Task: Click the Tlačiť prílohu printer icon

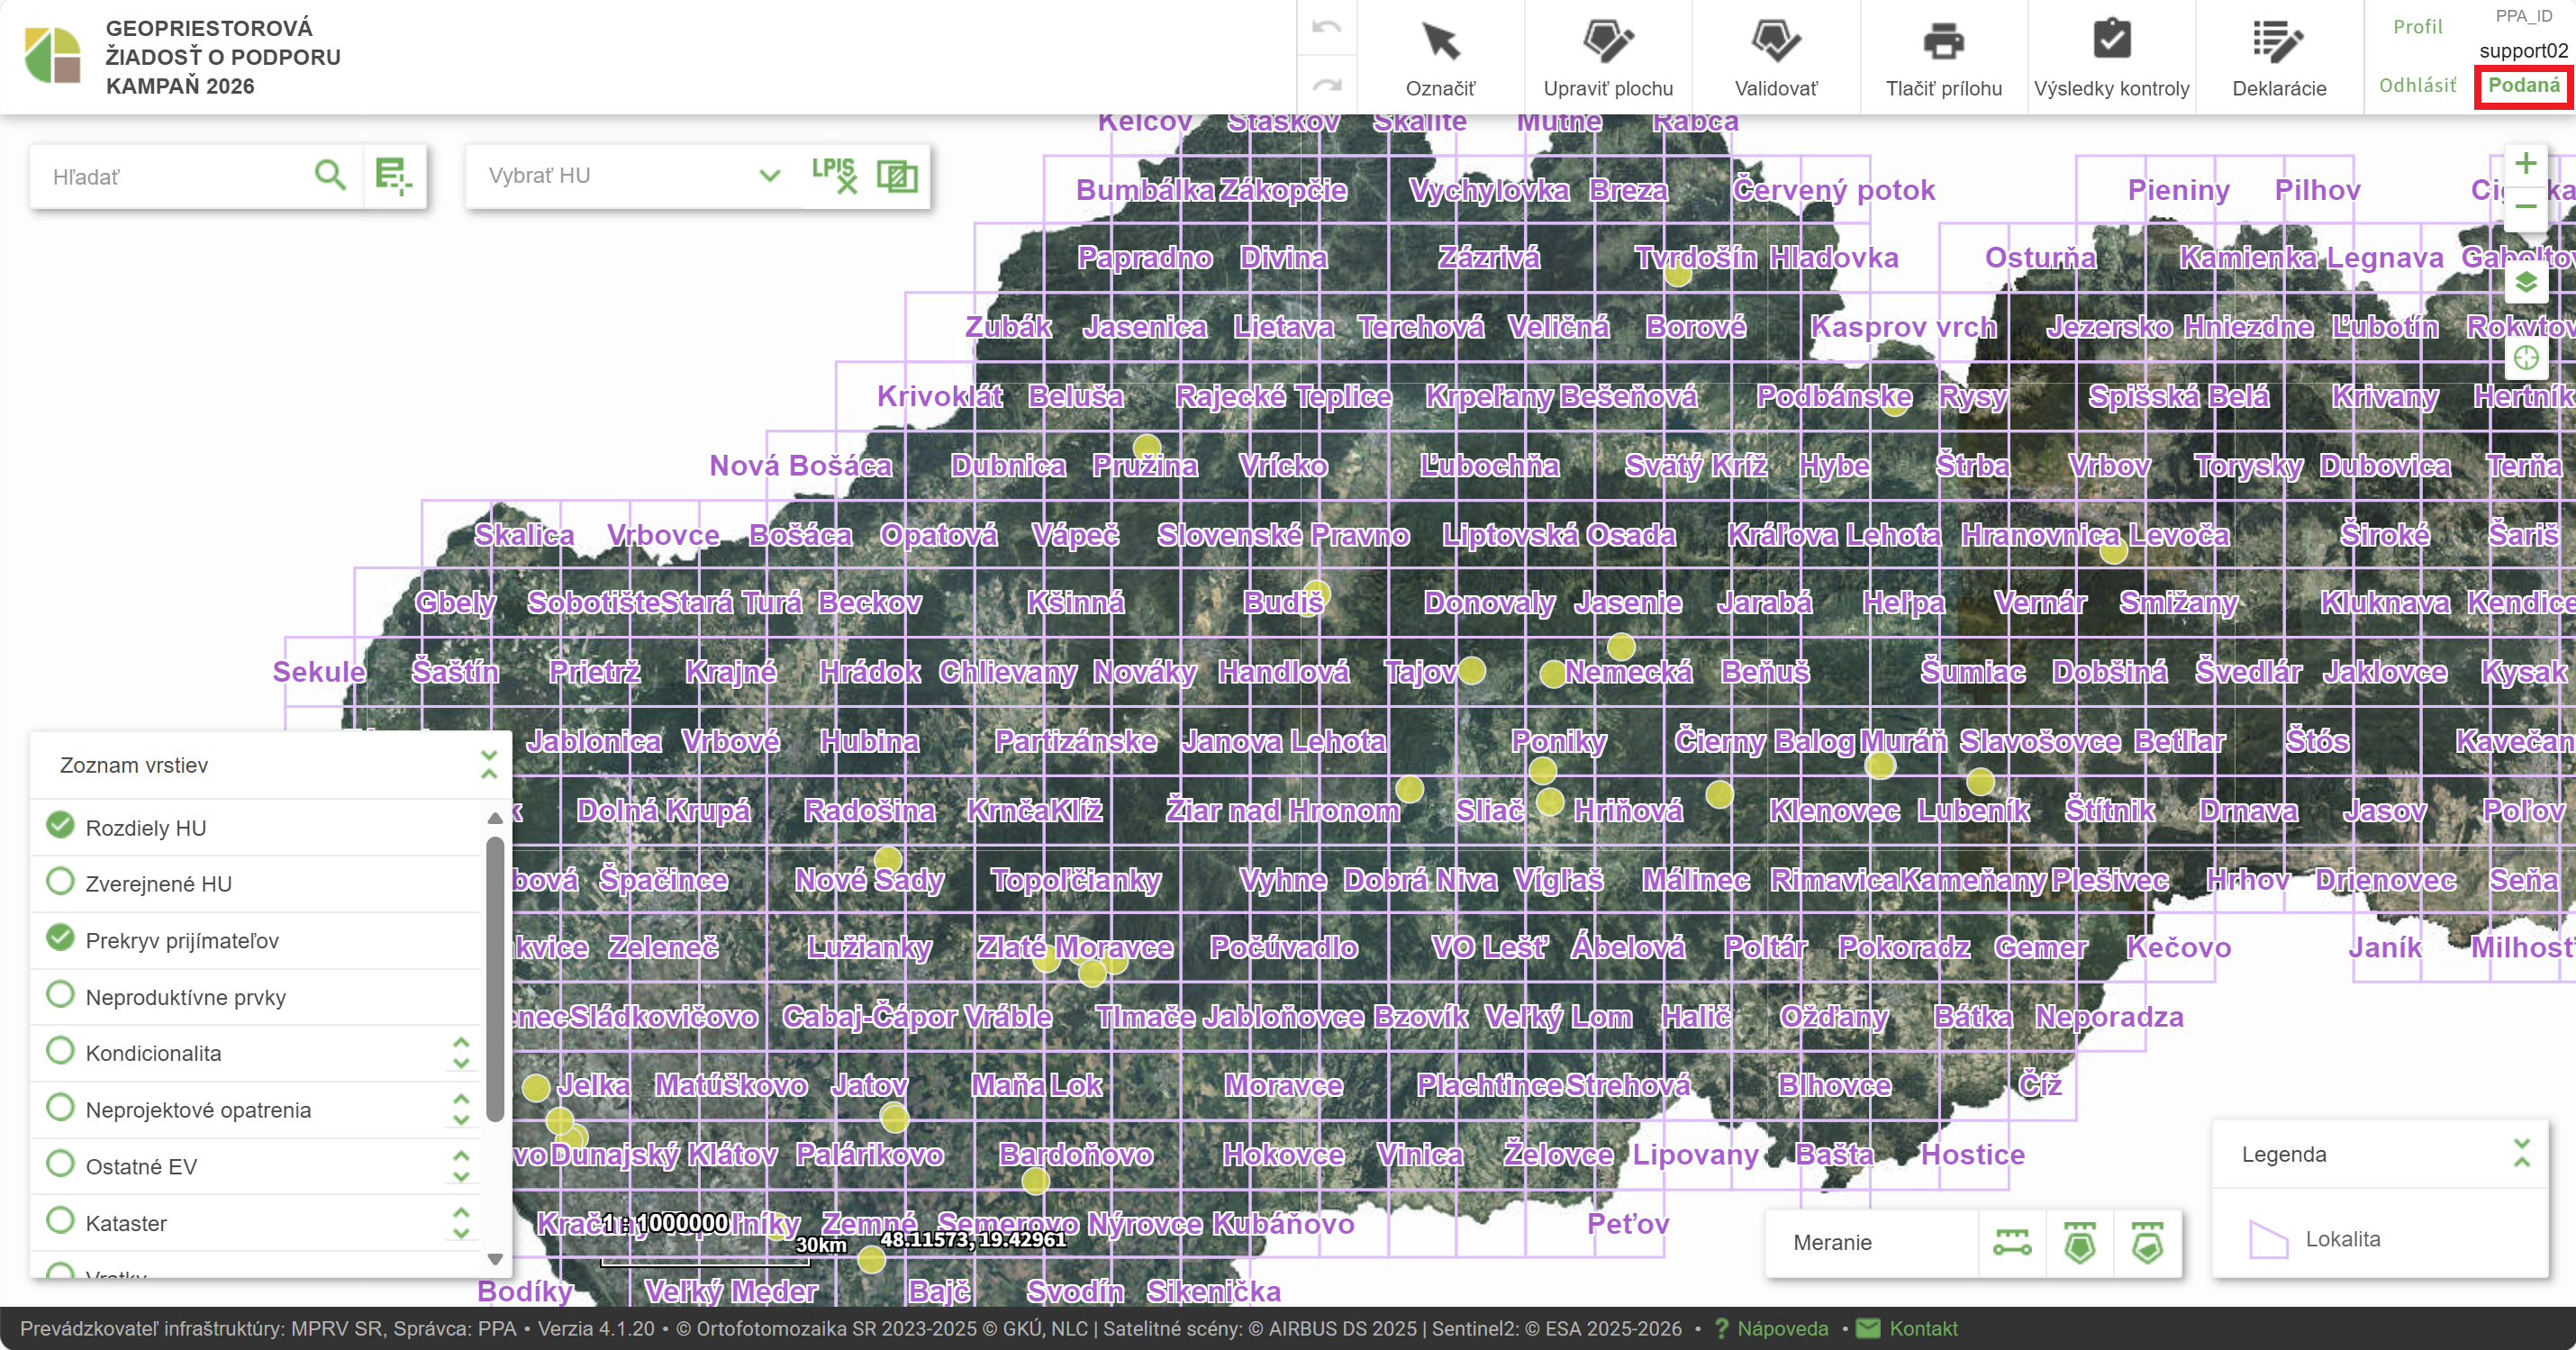Action: (1943, 42)
